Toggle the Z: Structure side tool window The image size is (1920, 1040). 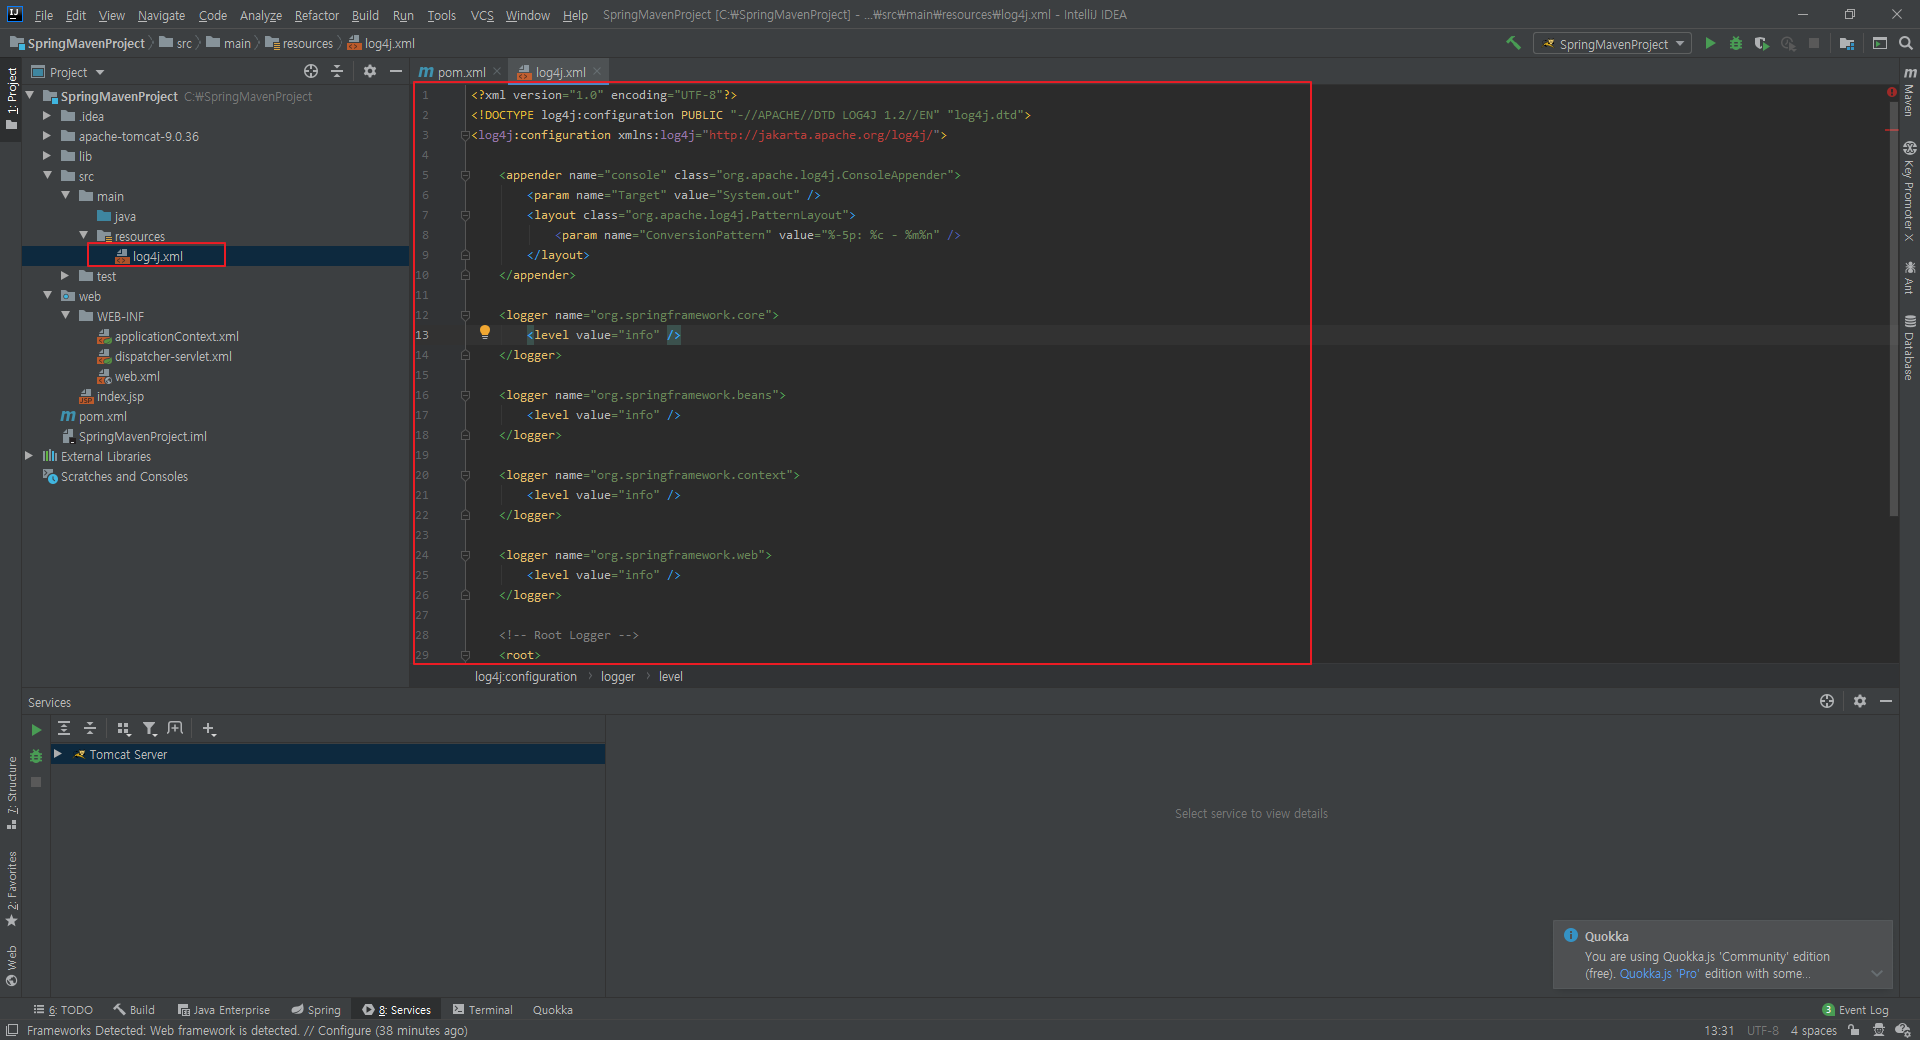coord(12,794)
